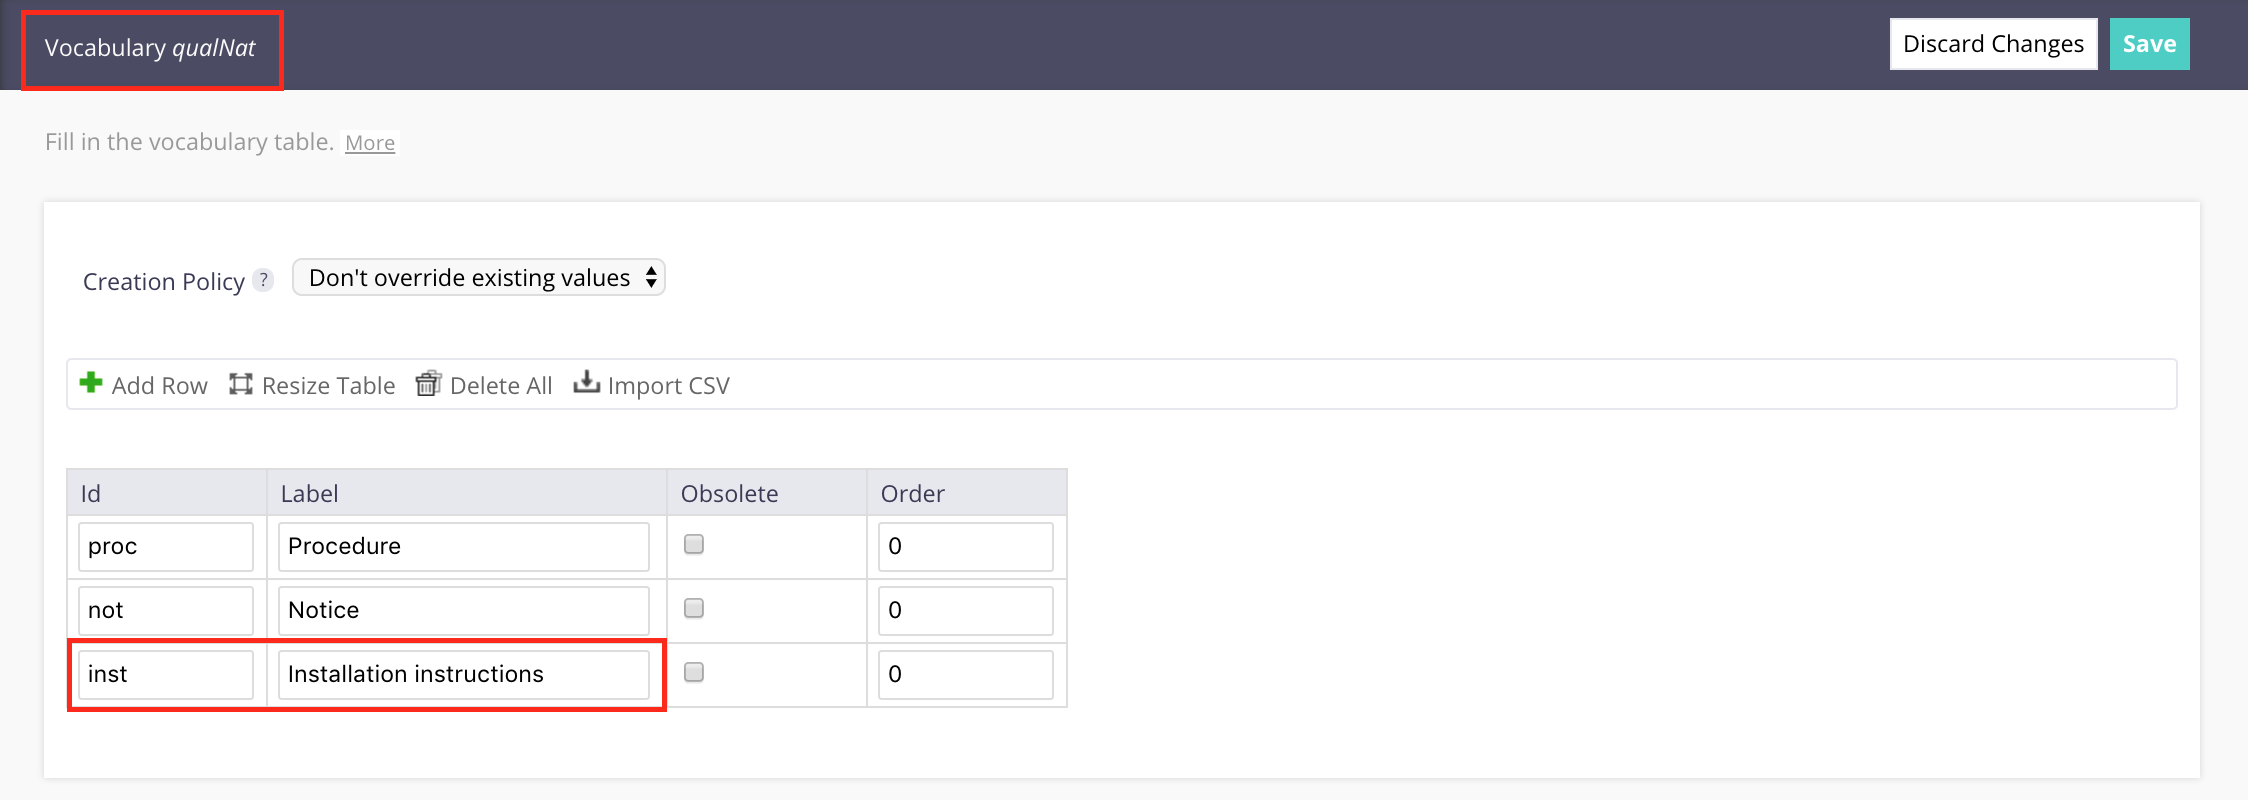The width and height of the screenshot is (2248, 800).
Task: Click the Discard Changes button
Action: pos(1993,44)
